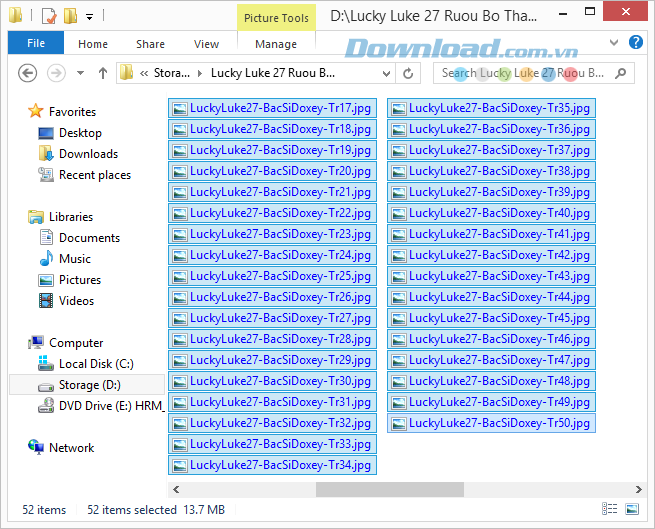Click the Back navigation arrow

pos(28,74)
